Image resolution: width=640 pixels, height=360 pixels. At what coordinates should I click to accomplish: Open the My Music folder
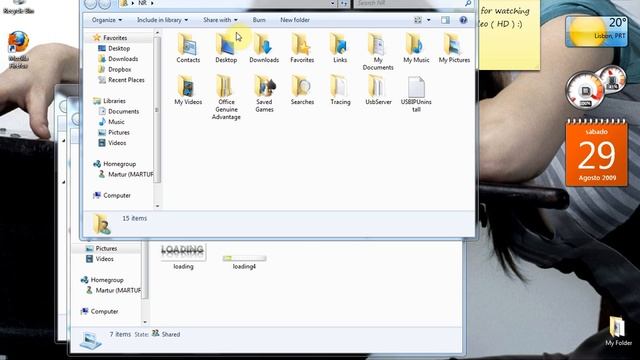click(x=416, y=48)
